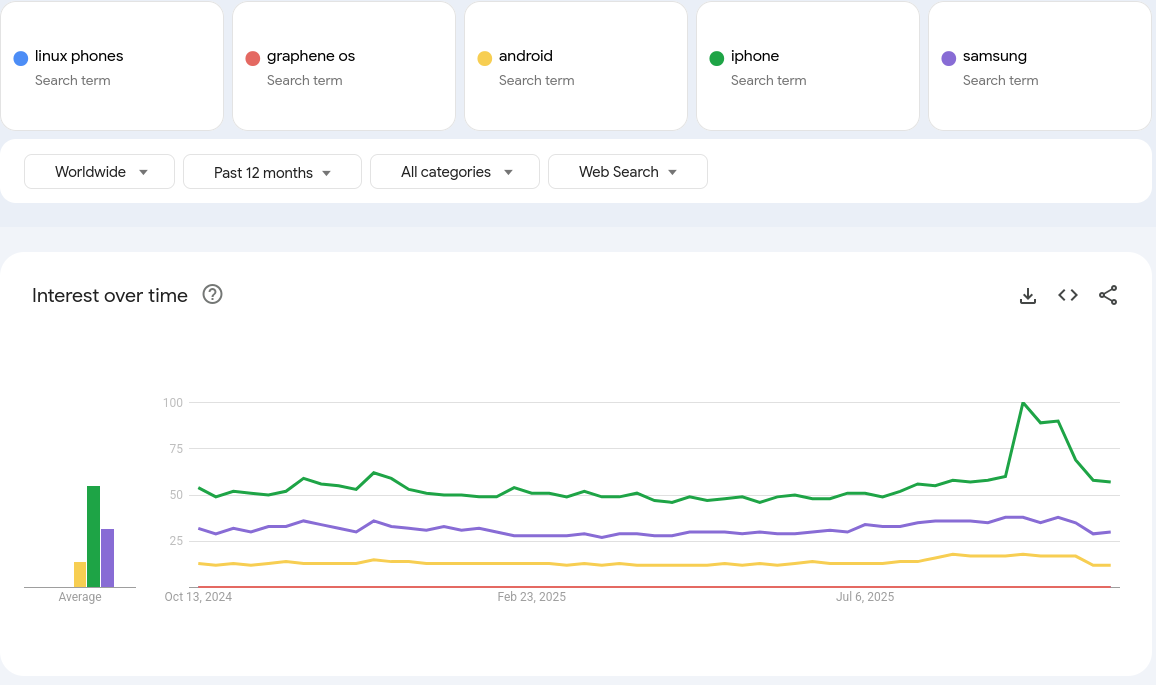The image size is (1156, 685).
Task: Click the purple dot beside samsung
Action: (x=949, y=58)
